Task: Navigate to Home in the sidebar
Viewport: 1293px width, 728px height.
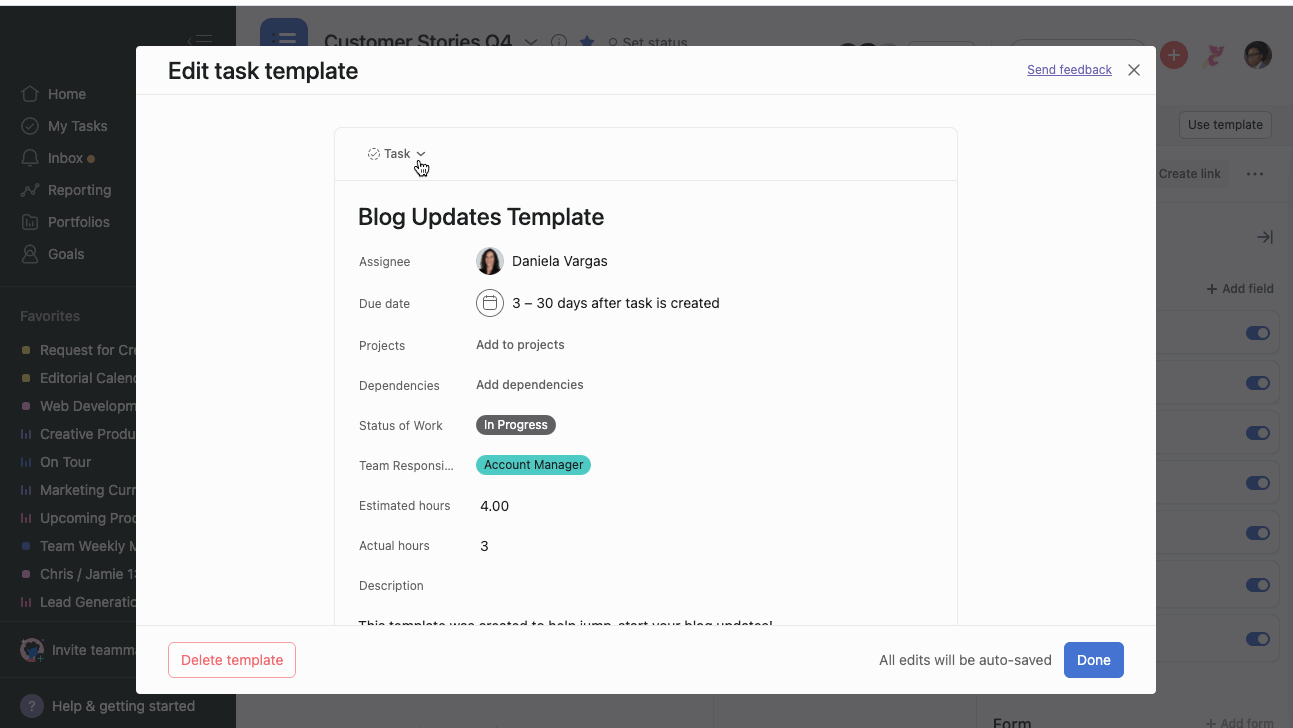Action: click(66, 93)
